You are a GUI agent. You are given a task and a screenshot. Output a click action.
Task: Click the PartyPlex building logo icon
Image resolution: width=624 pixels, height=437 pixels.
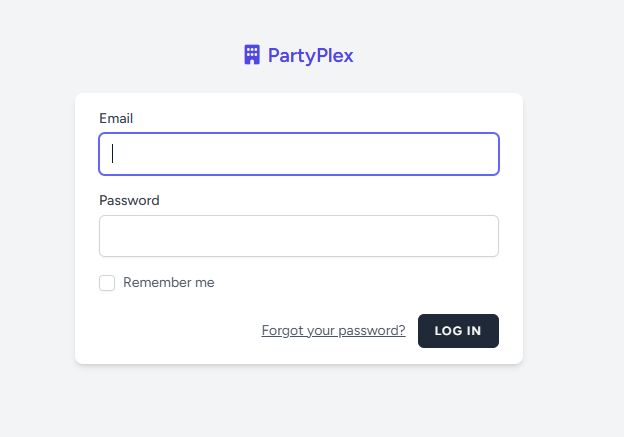[x=252, y=55]
